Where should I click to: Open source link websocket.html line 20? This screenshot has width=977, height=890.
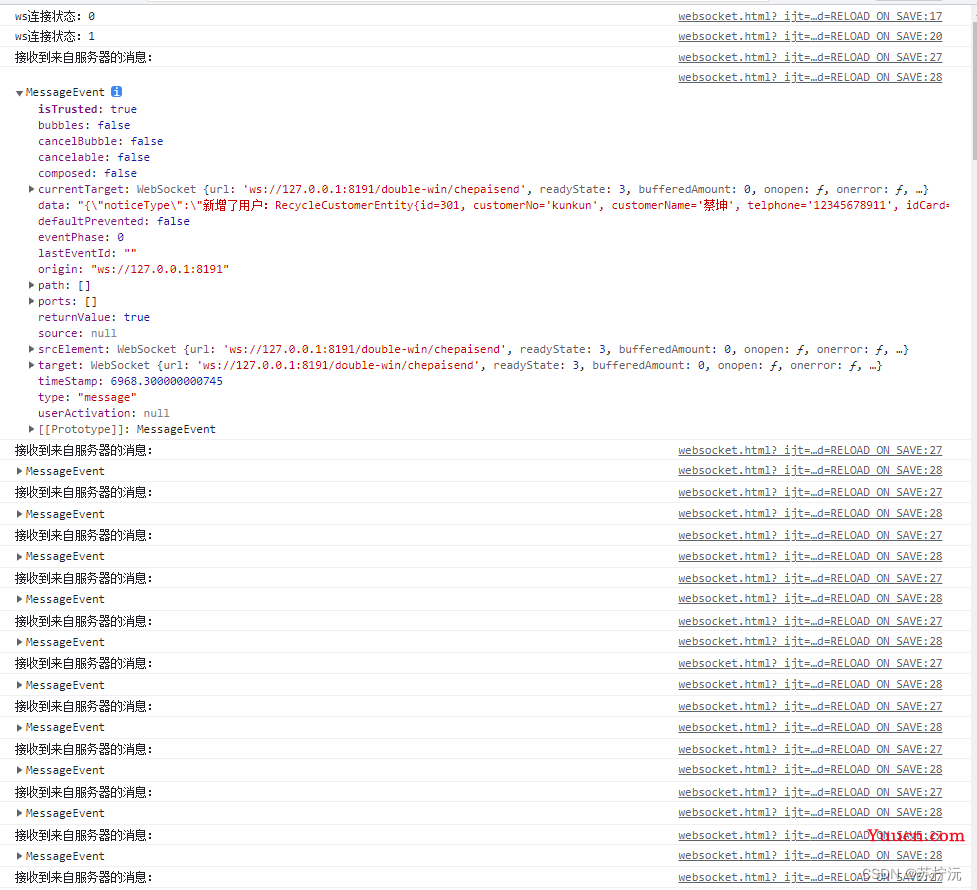click(x=810, y=36)
